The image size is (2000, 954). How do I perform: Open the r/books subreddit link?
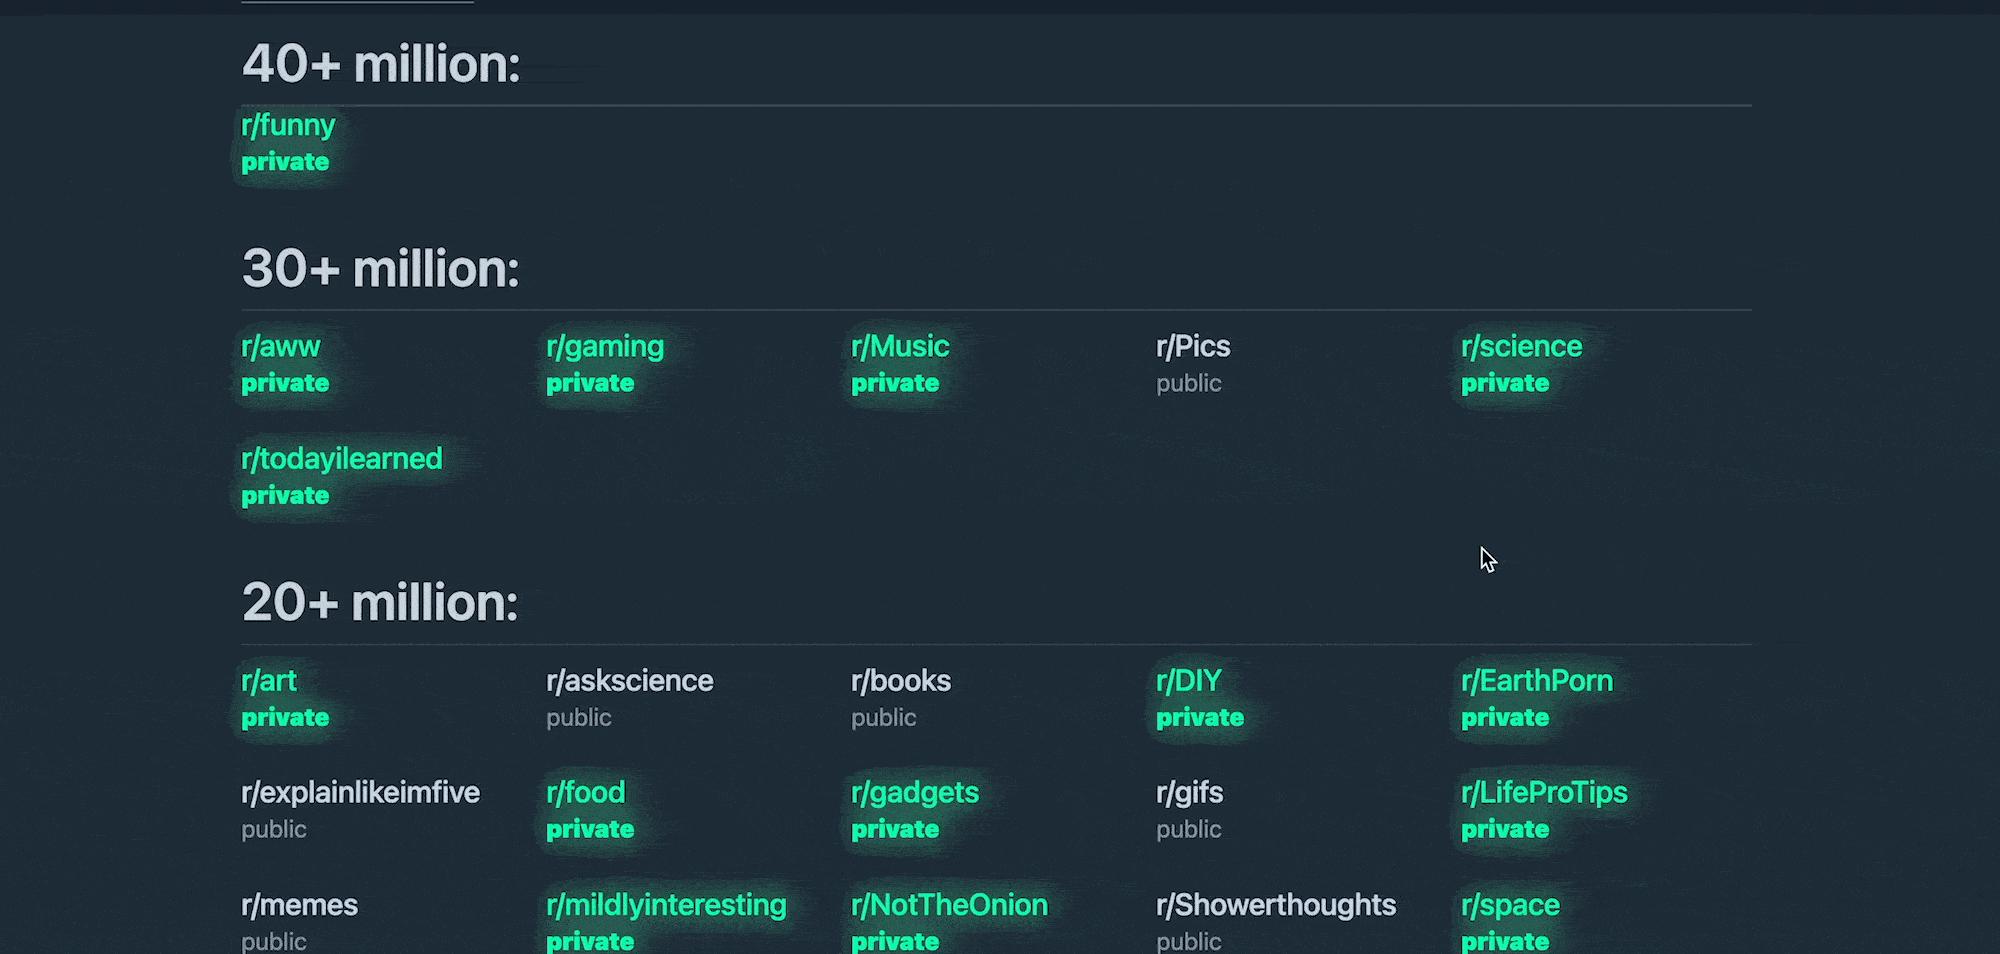900,681
